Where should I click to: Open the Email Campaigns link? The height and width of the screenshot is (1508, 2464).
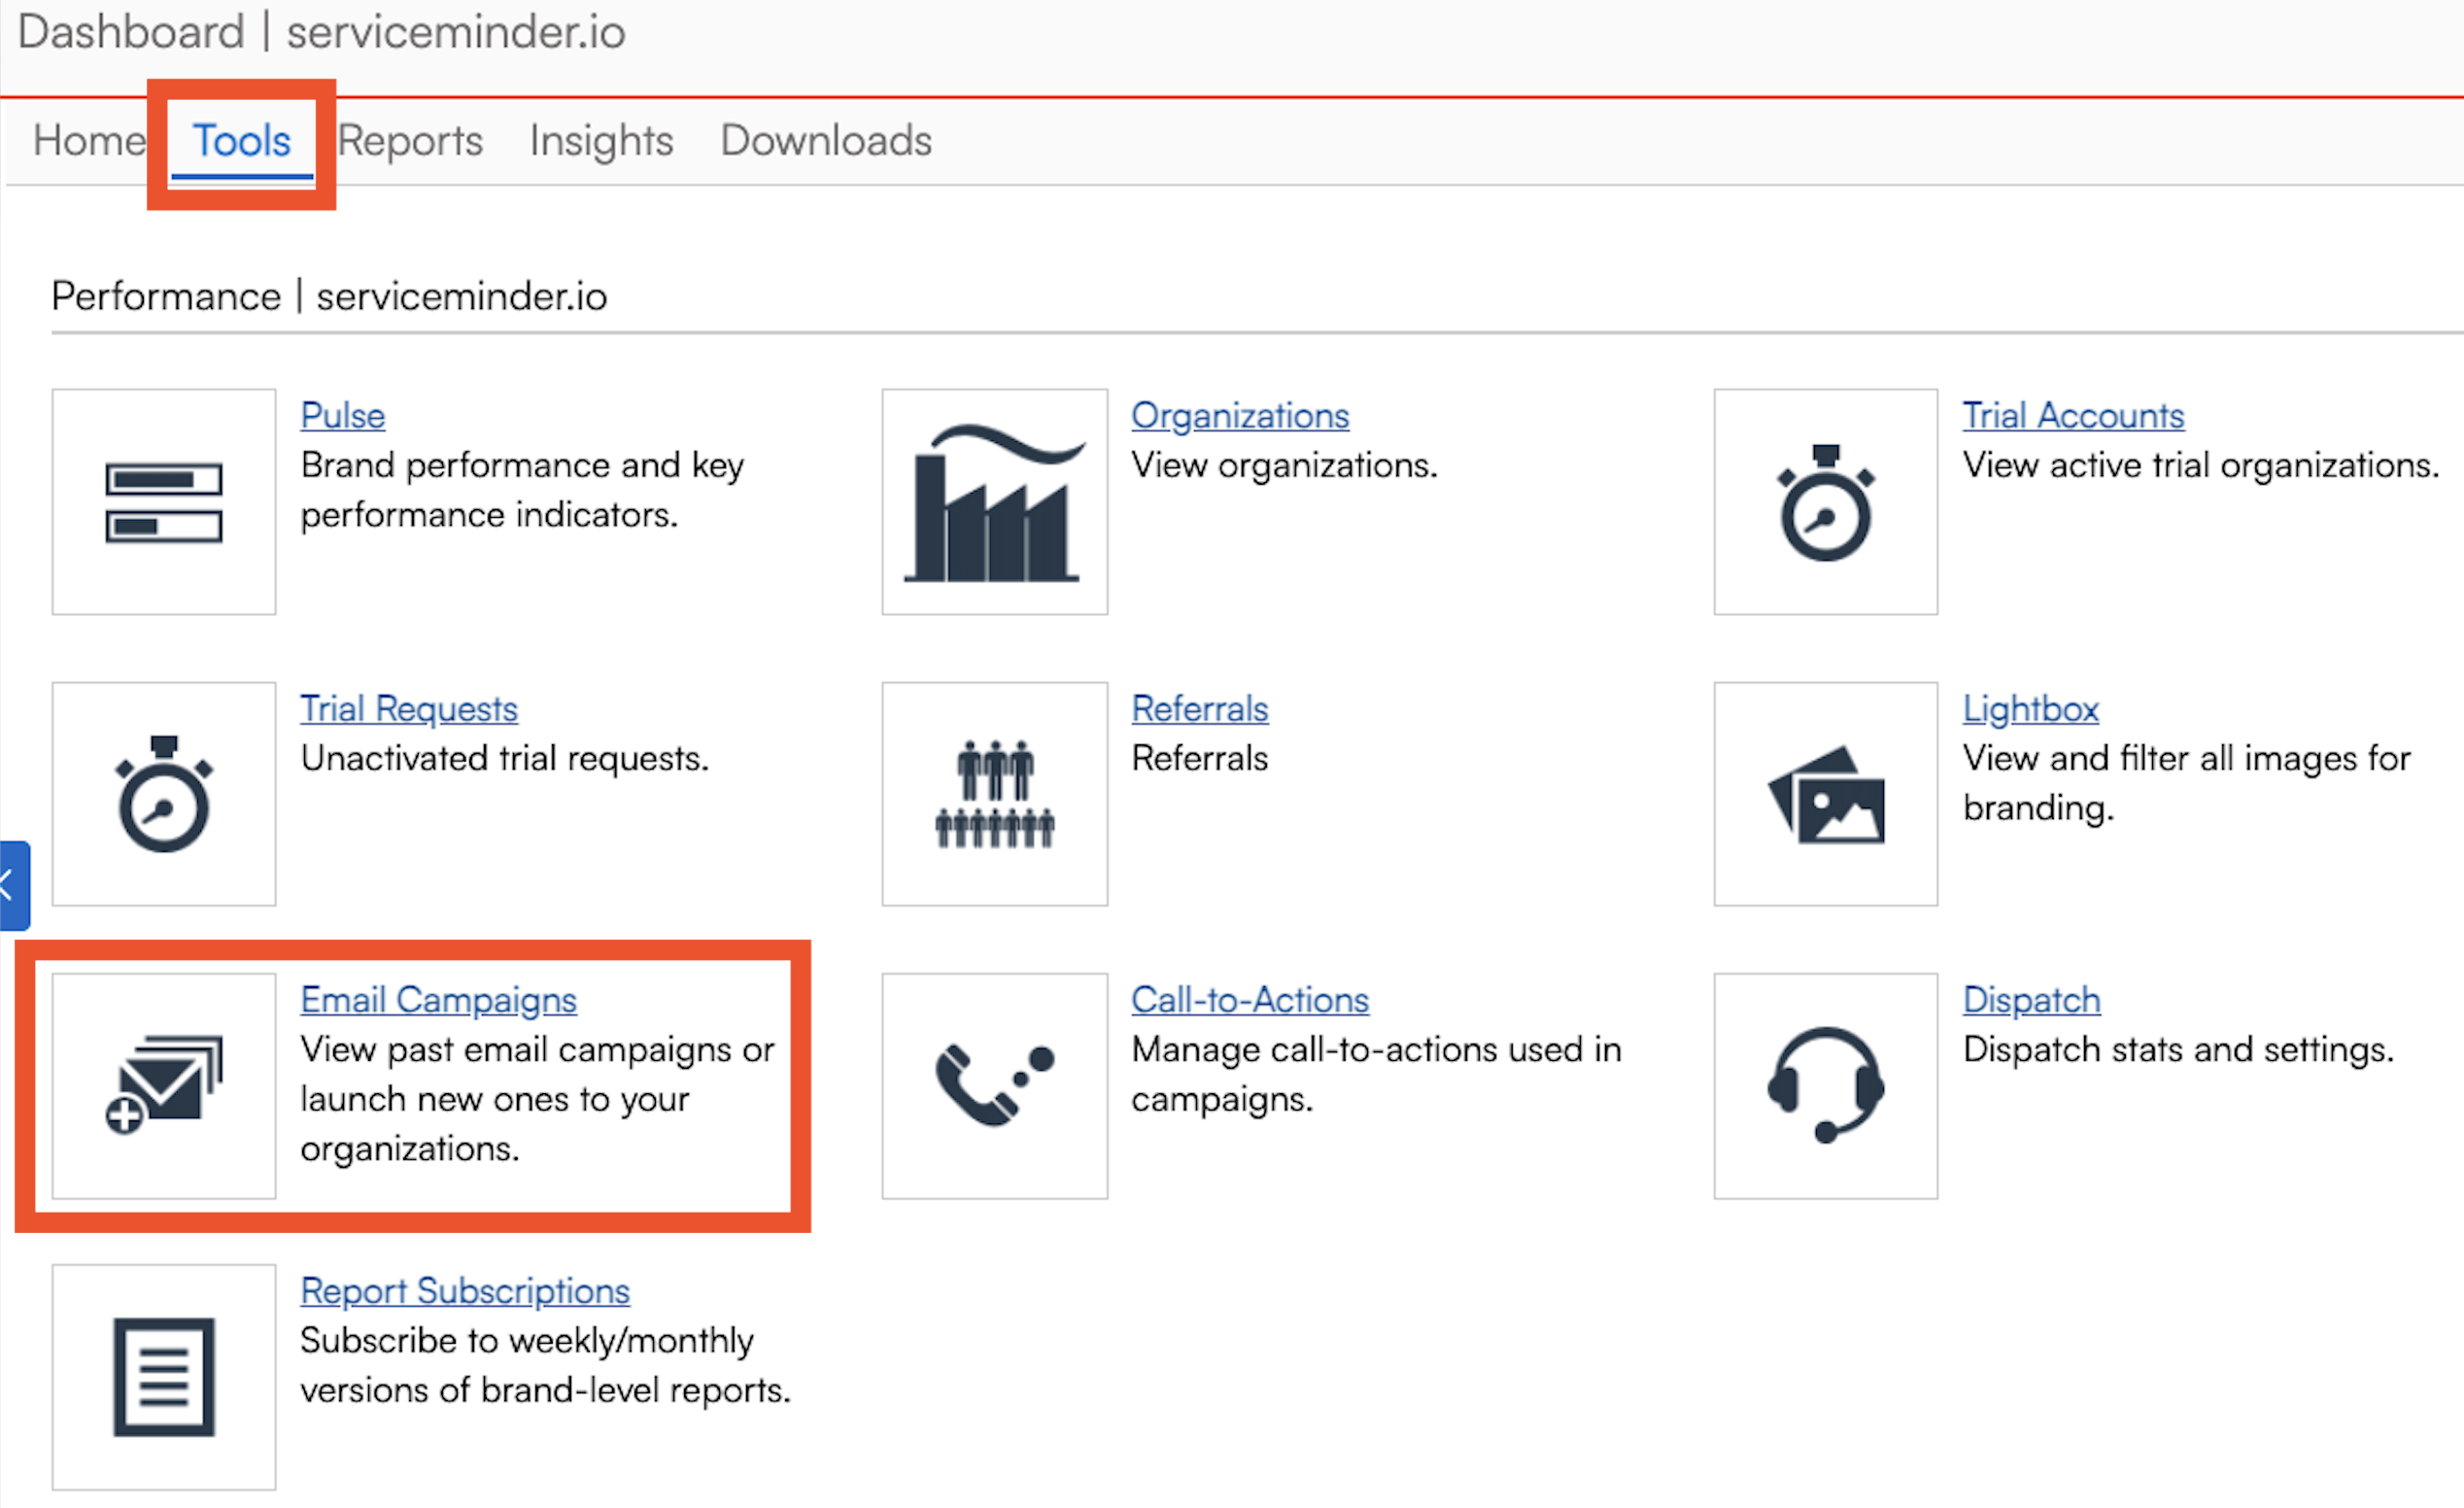pos(438,1000)
